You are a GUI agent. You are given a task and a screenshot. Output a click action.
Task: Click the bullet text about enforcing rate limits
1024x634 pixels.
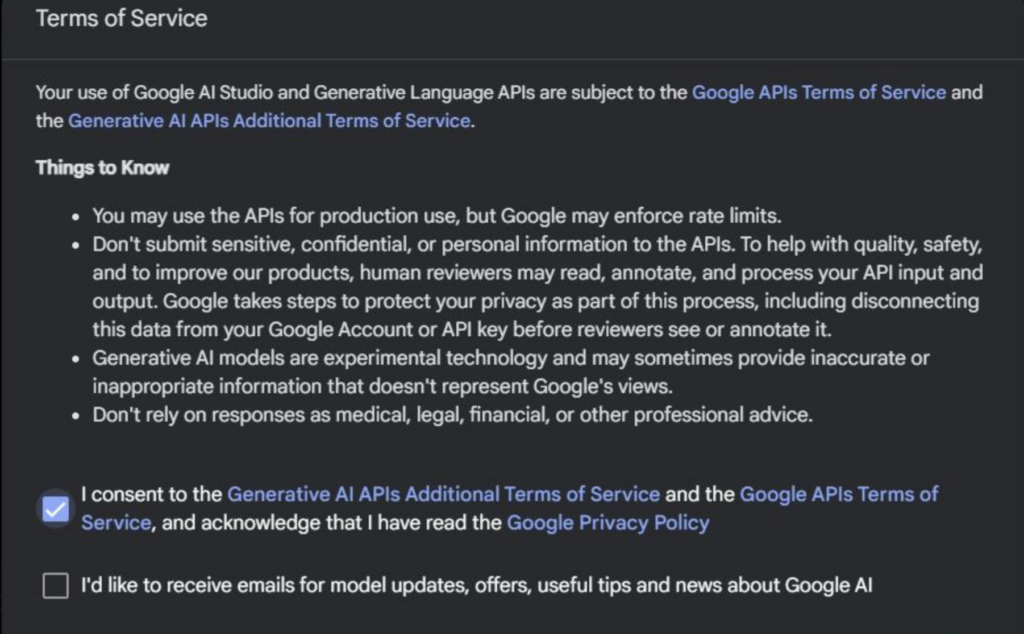pyautogui.click(x=436, y=216)
